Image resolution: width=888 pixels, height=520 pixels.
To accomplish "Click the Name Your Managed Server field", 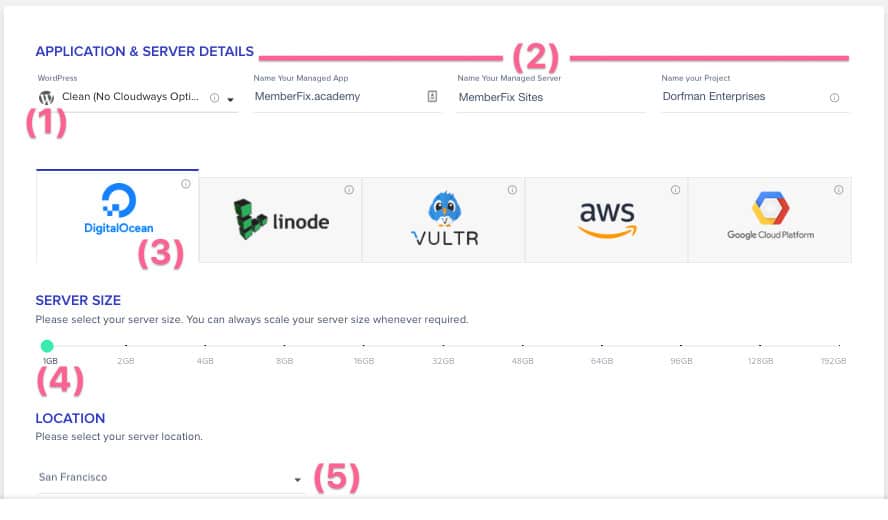I will pyautogui.click(x=550, y=97).
